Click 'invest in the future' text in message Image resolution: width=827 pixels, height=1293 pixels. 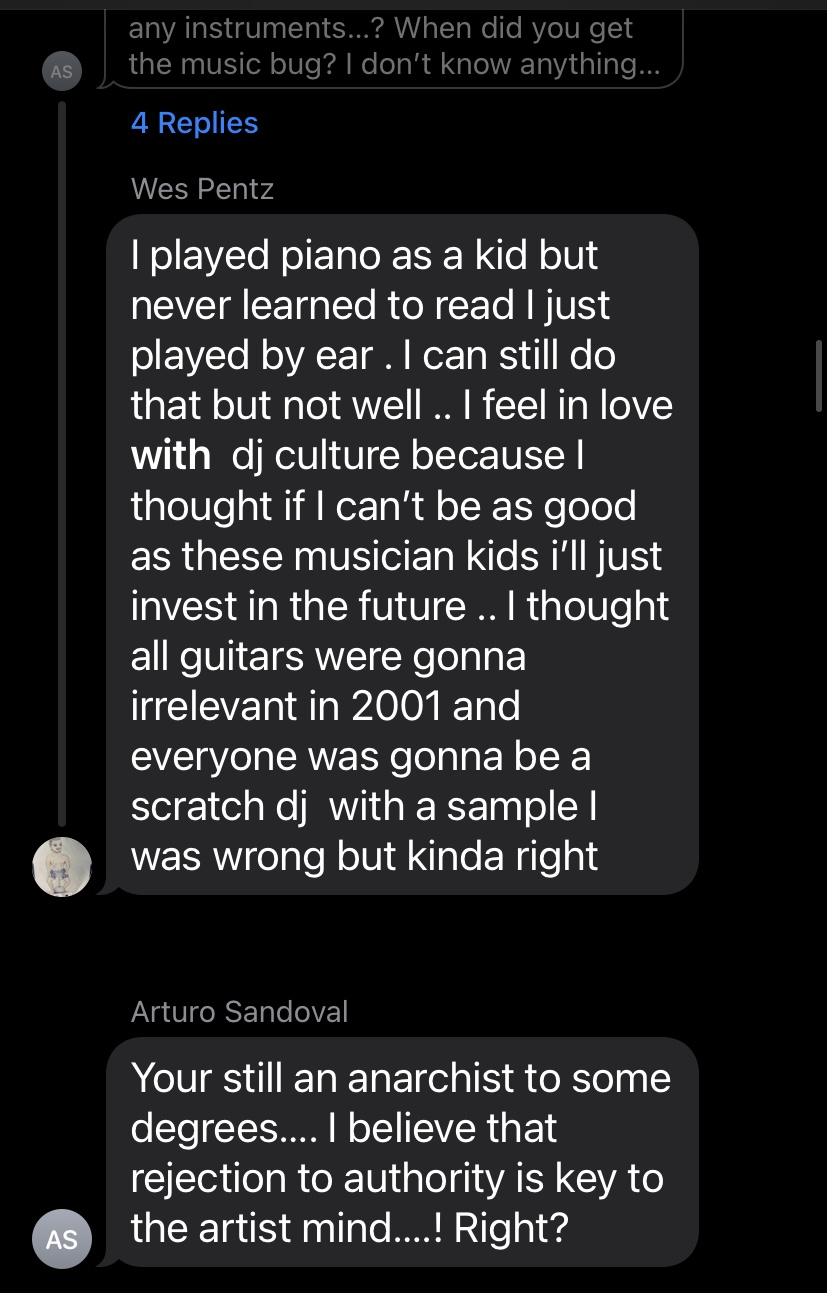pos(298,606)
